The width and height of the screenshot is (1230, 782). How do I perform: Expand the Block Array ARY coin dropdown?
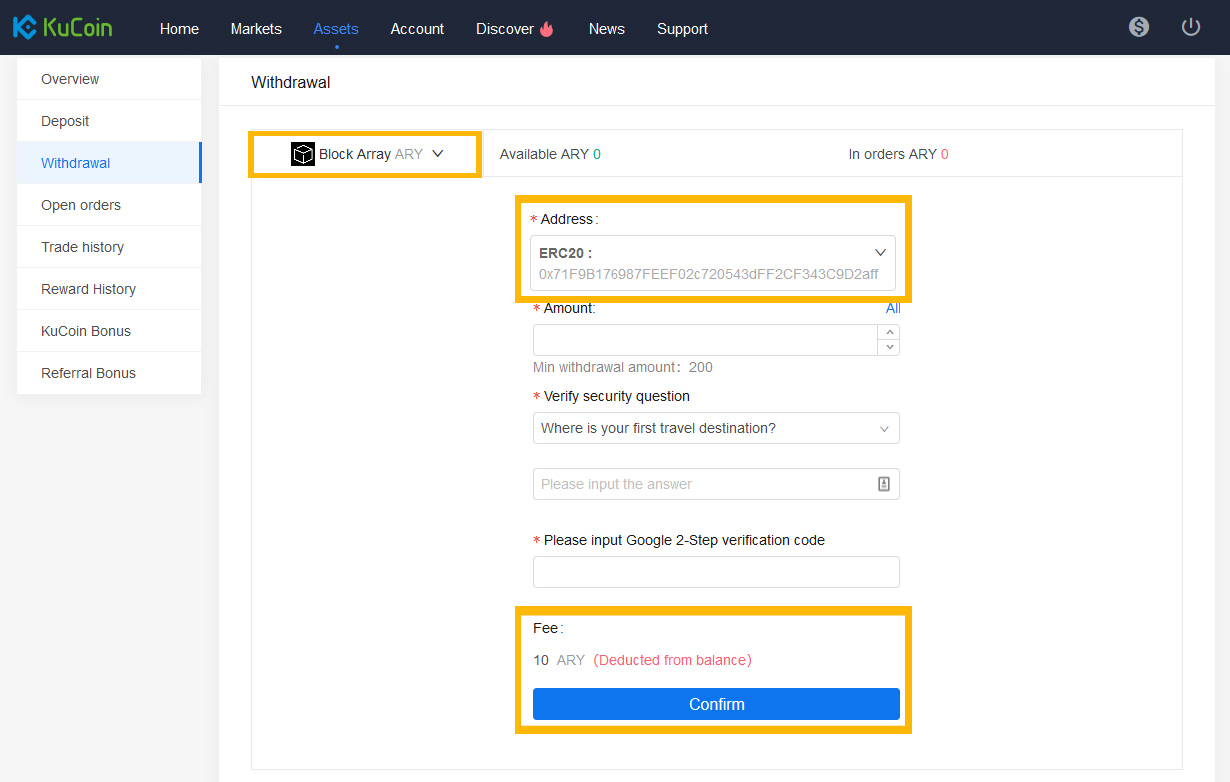366,154
